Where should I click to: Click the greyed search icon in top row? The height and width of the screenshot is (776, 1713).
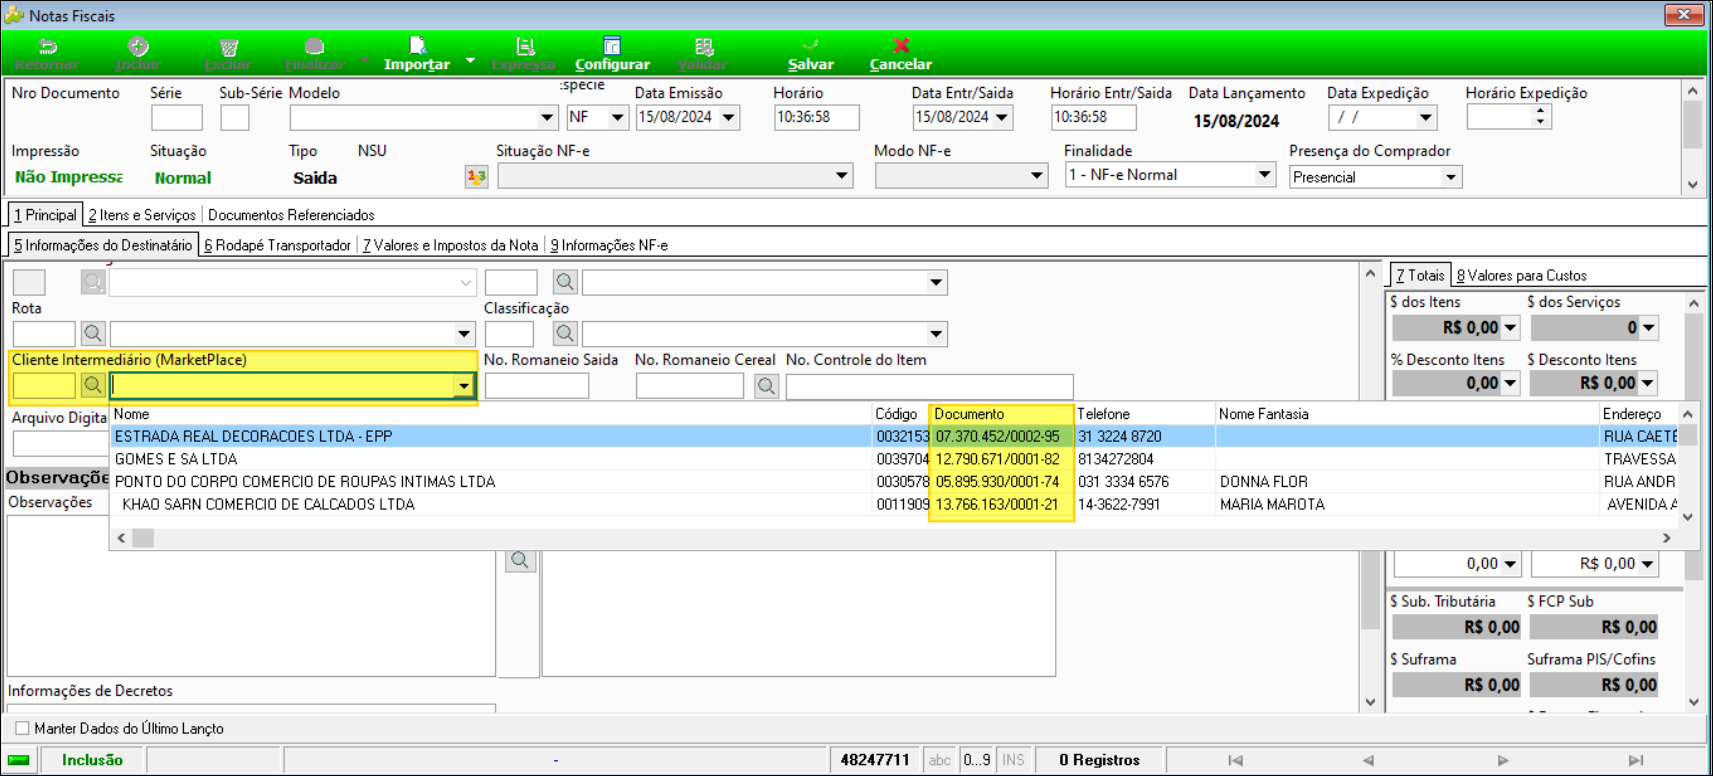coord(93,282)
